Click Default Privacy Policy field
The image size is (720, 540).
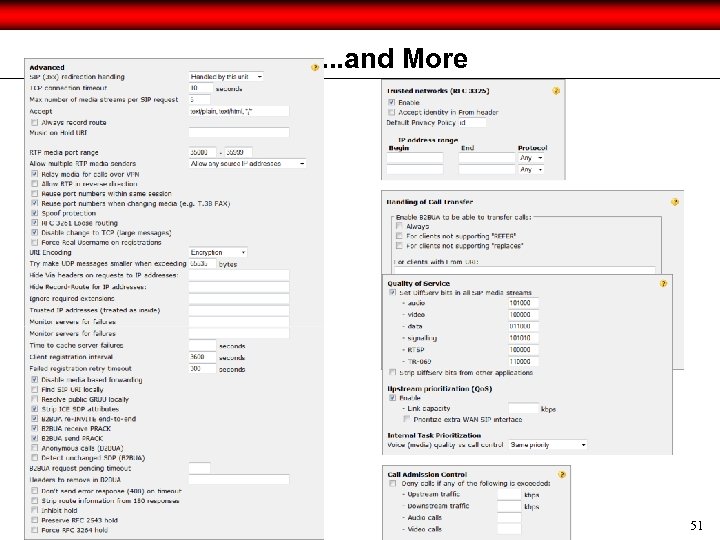472,123
